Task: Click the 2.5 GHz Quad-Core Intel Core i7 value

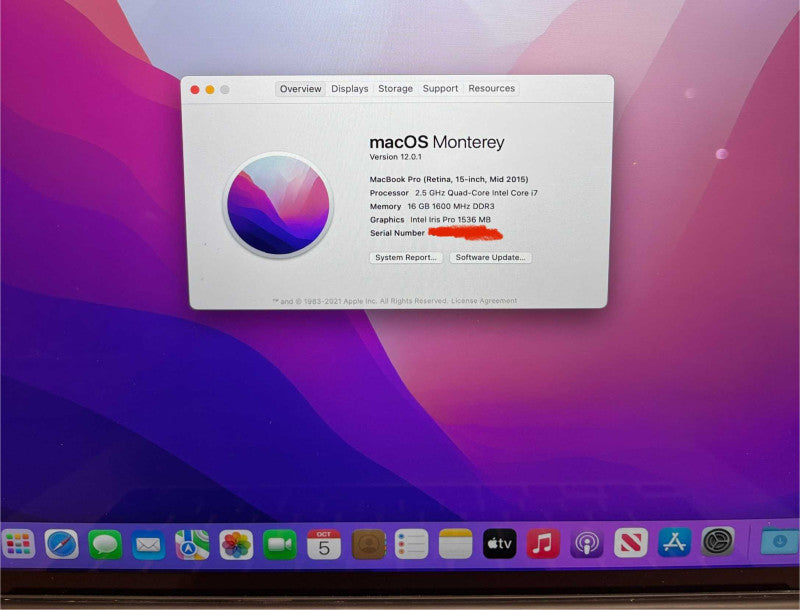Action: point(476,193)
